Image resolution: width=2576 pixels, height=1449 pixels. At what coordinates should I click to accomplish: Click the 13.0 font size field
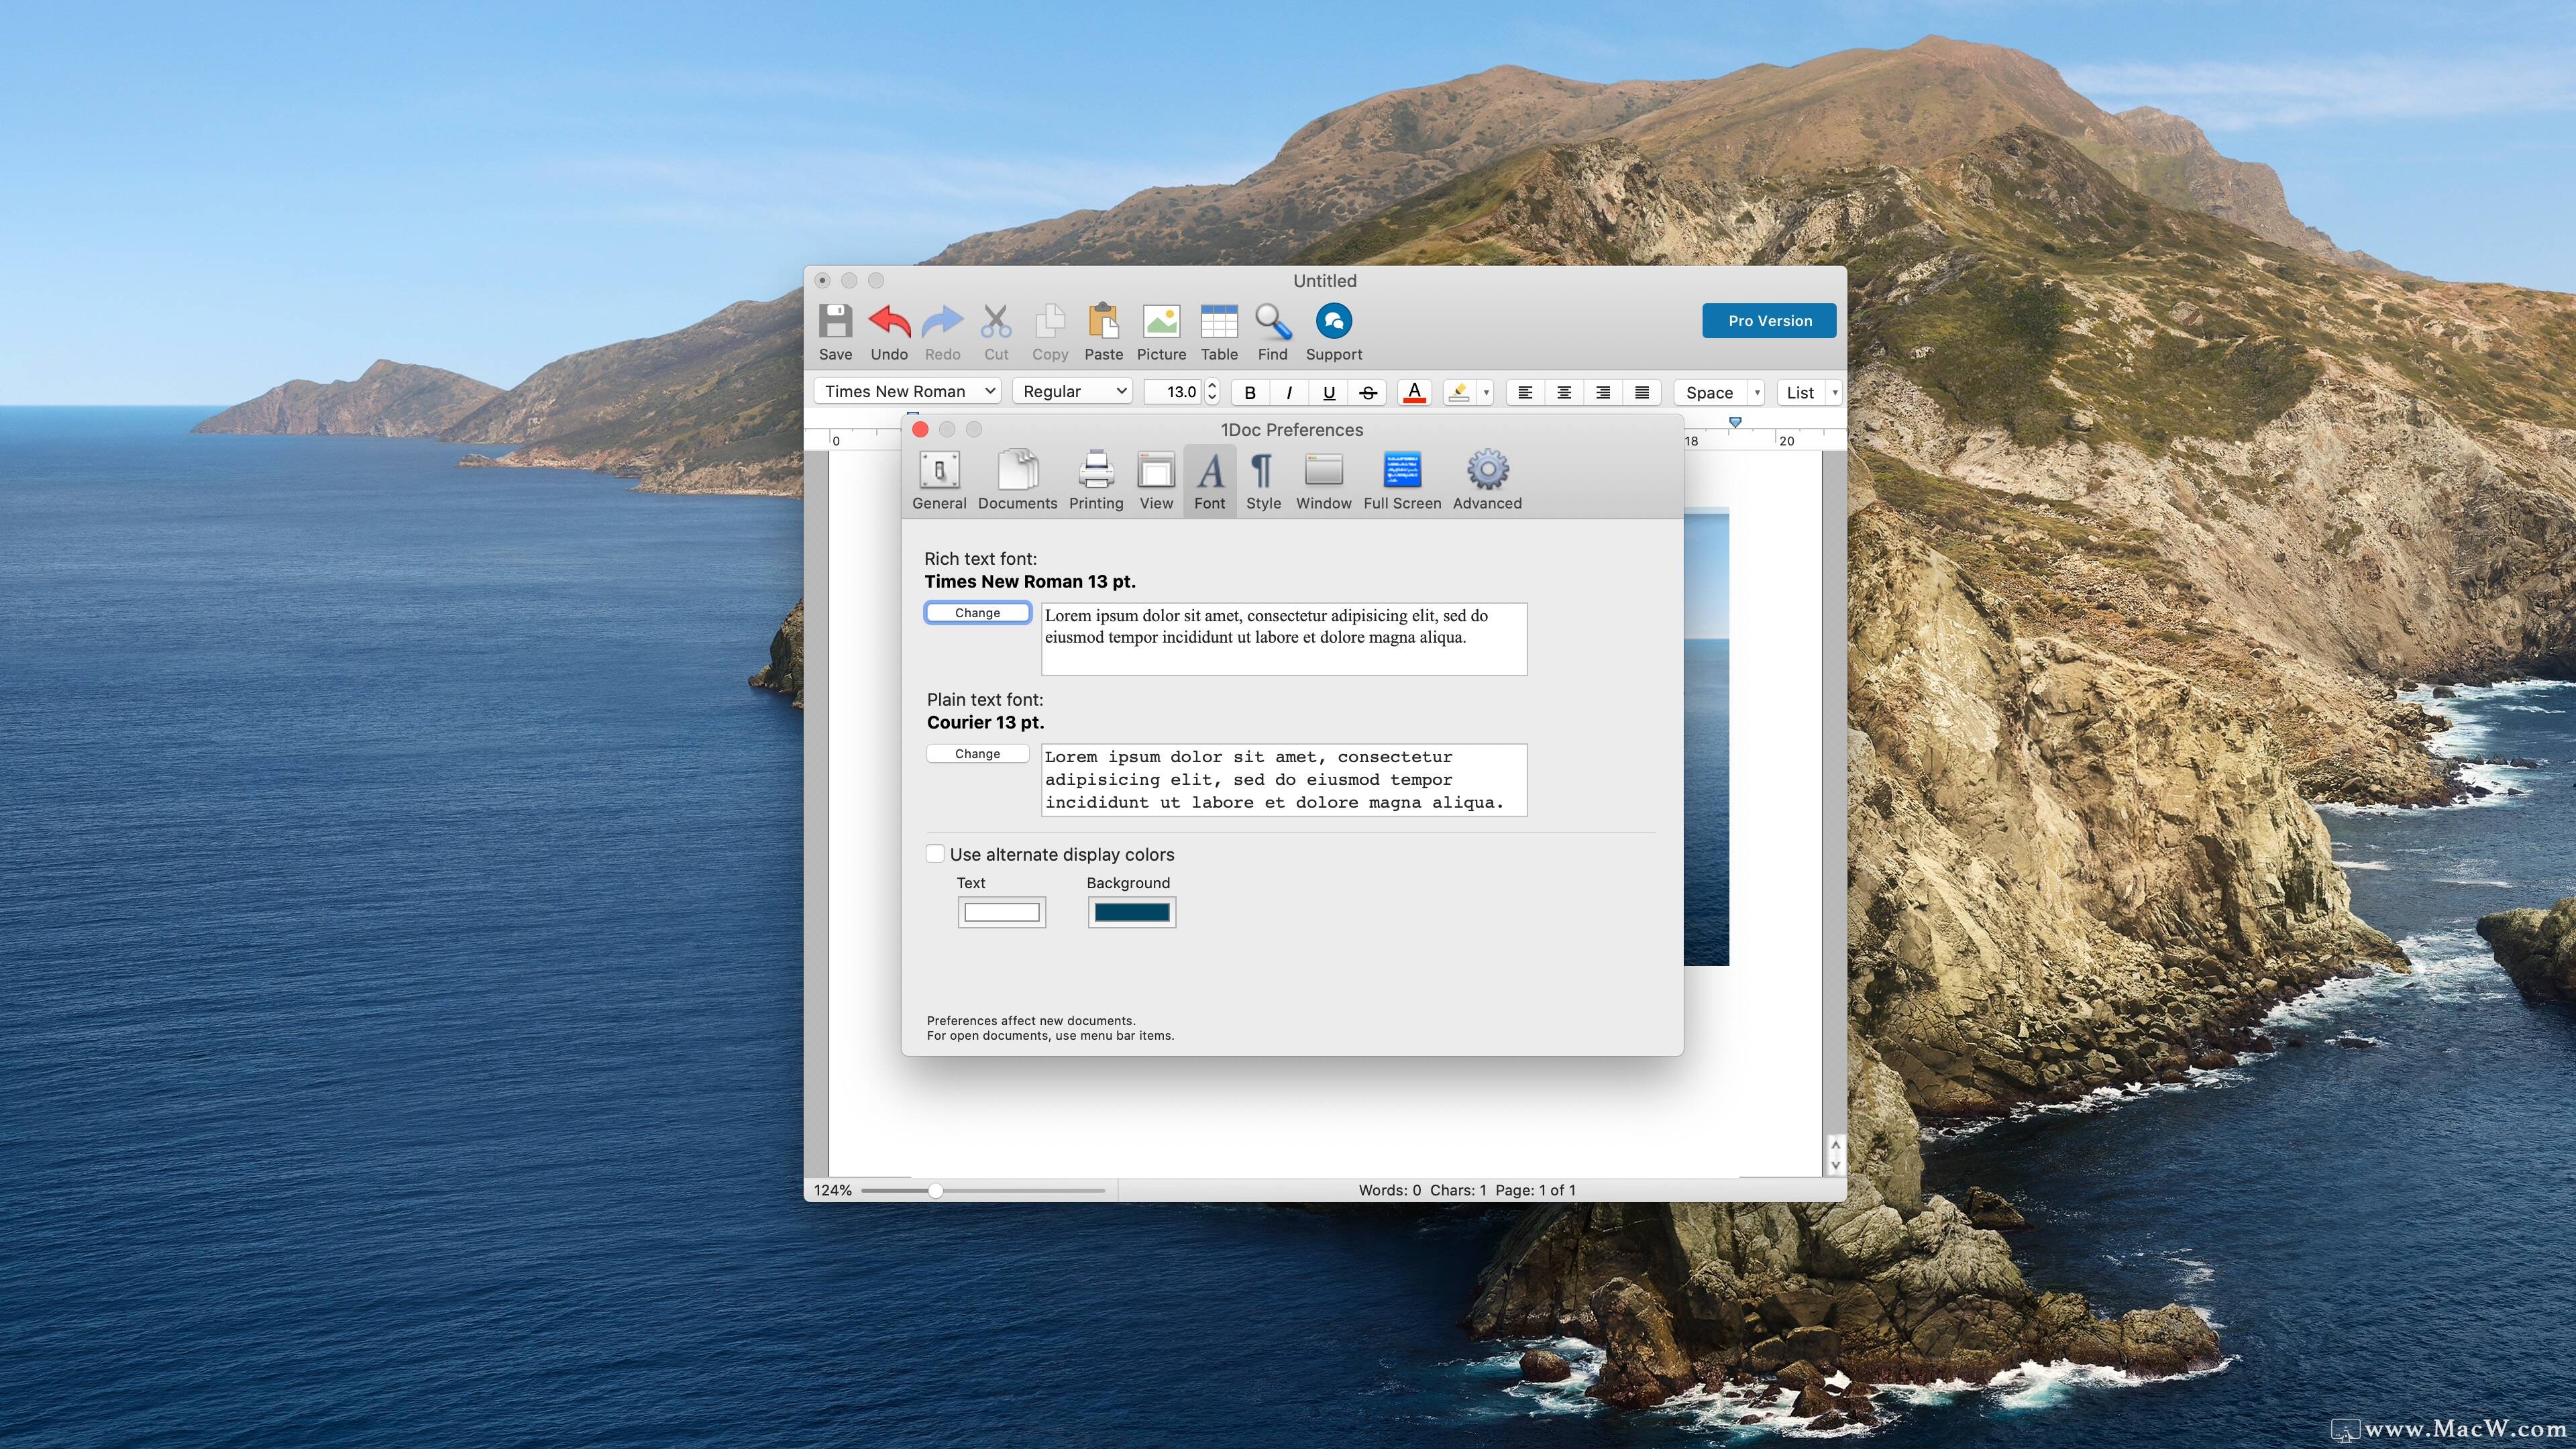click(x=1173, y=391)
